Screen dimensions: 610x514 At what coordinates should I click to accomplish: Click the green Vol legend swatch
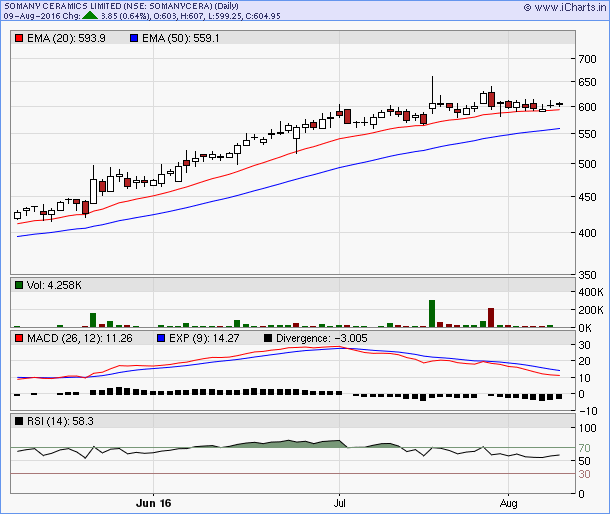pyautogui.click(x=19, y=285)
